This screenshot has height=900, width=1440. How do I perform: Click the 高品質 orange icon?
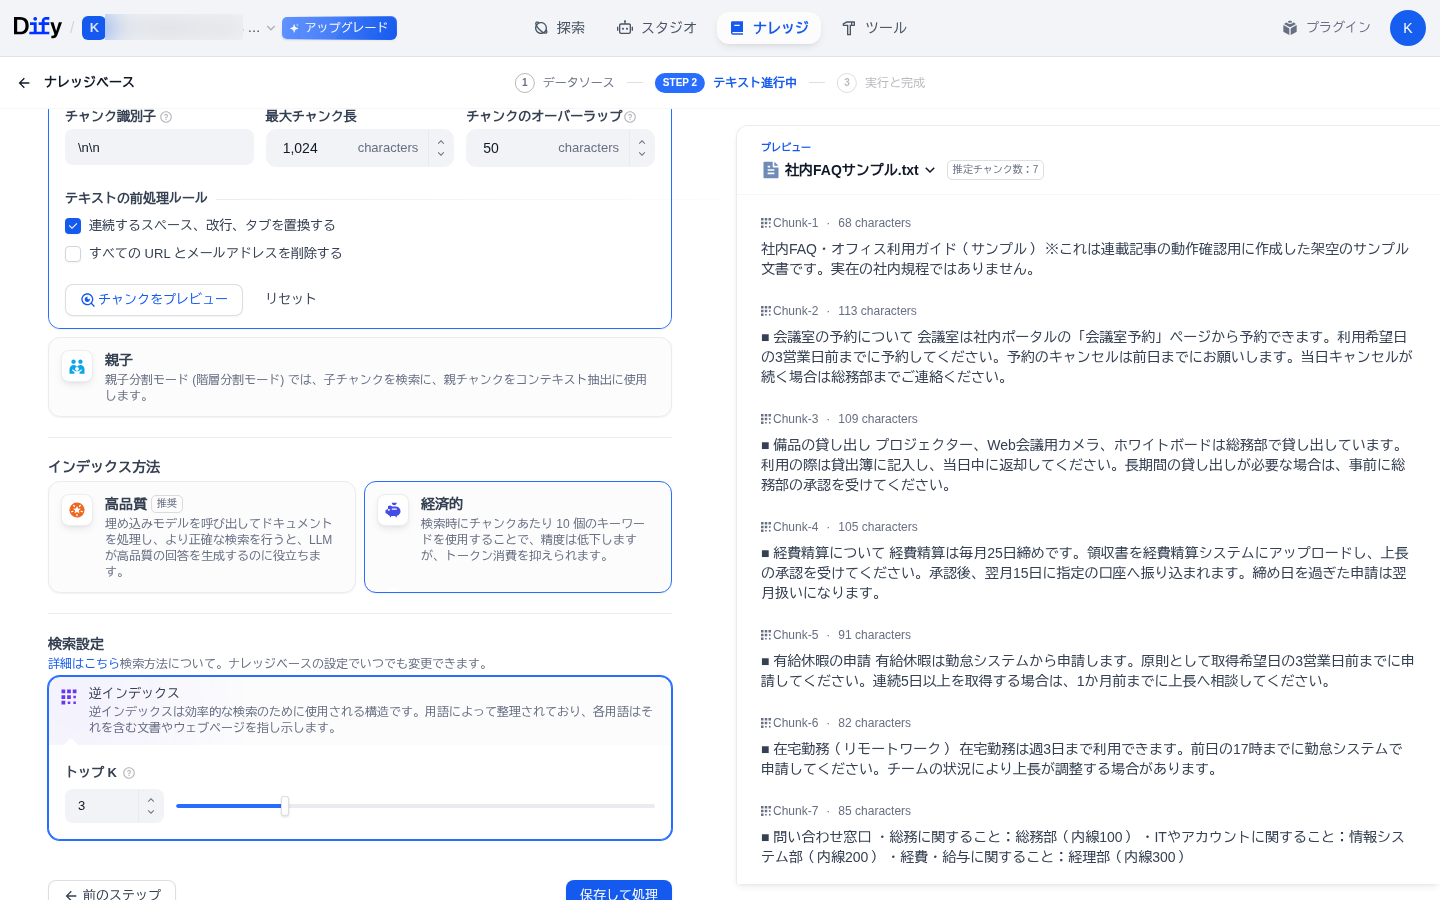tap(77, 510)
